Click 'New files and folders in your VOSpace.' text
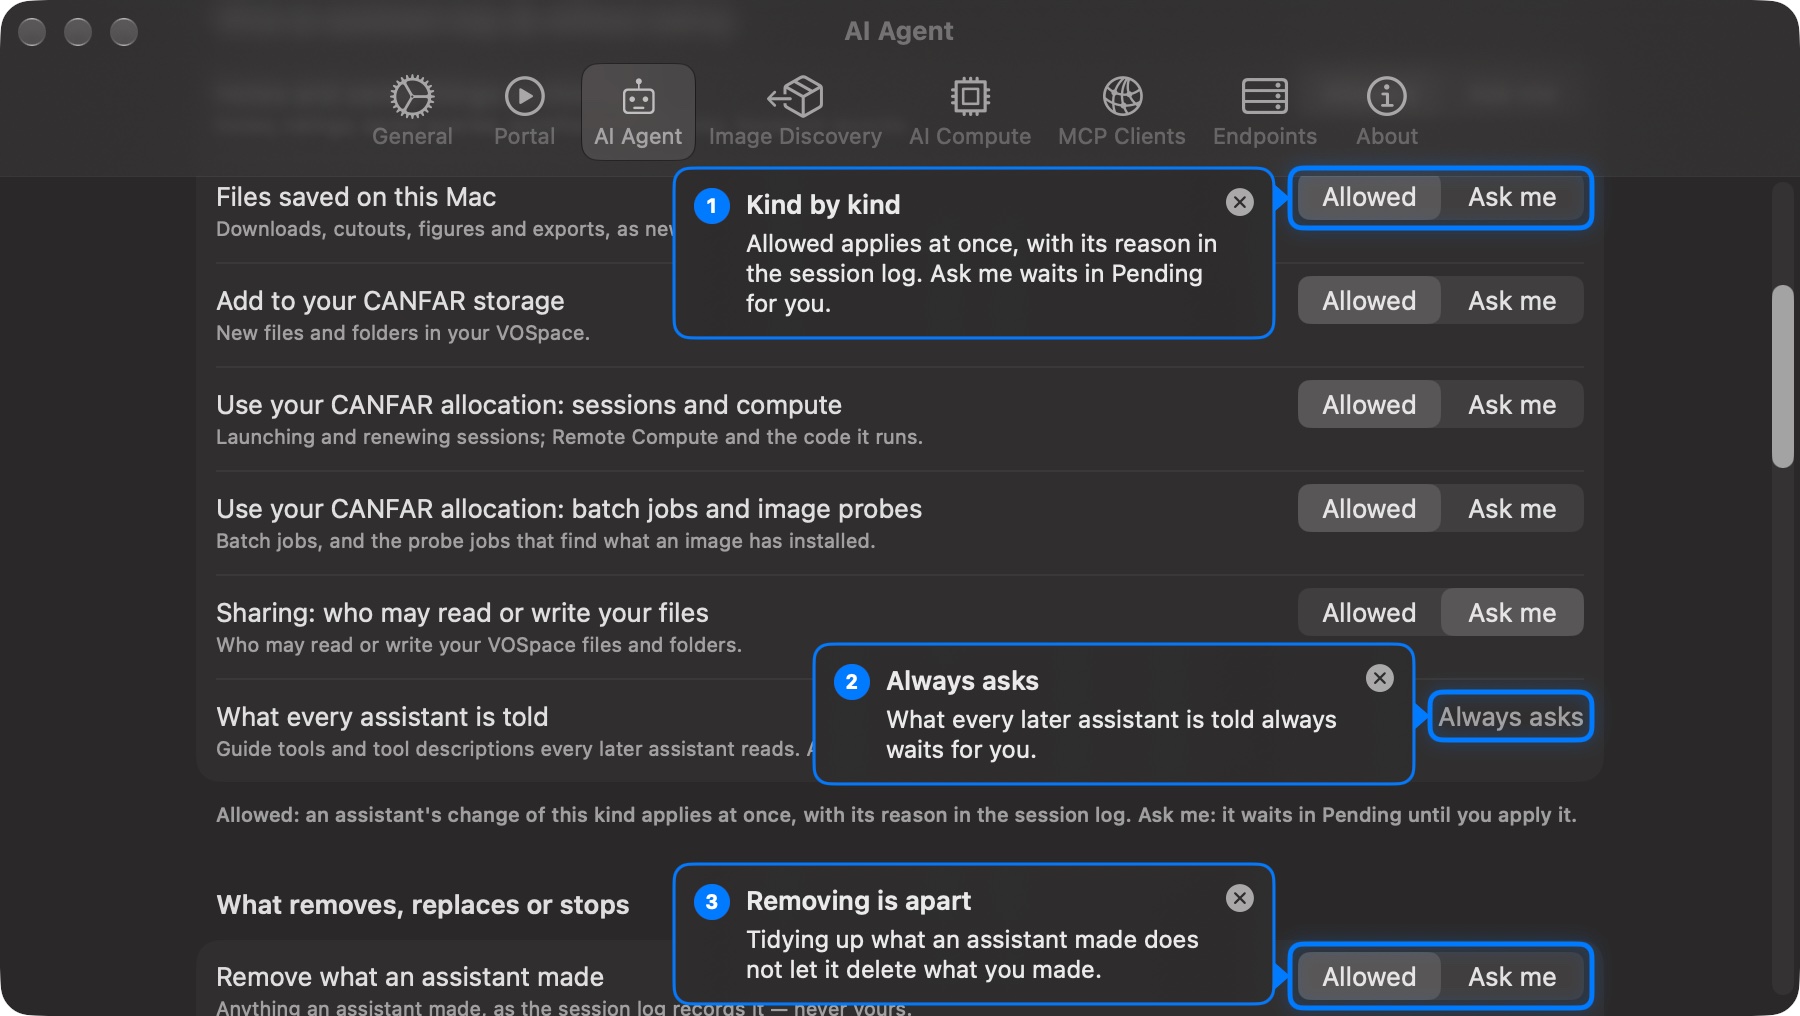 click(403, 333)
